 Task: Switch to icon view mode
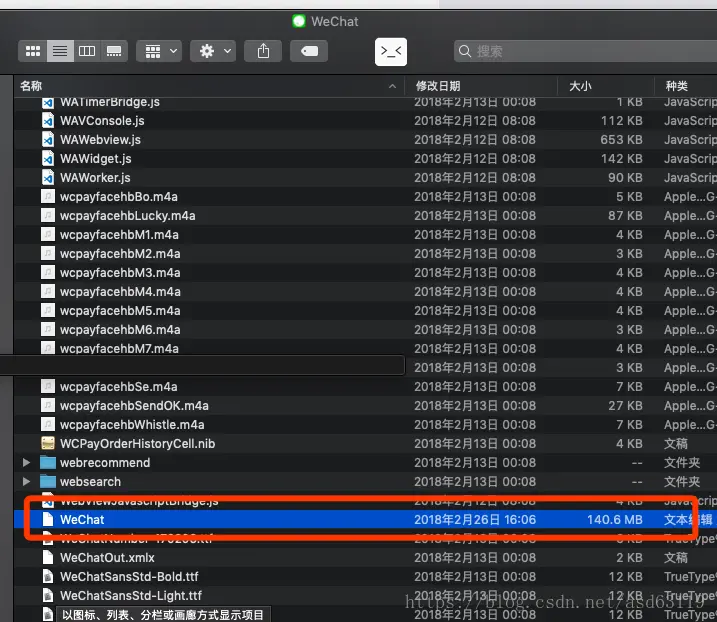pyautogui.click(x=32, y=51)
